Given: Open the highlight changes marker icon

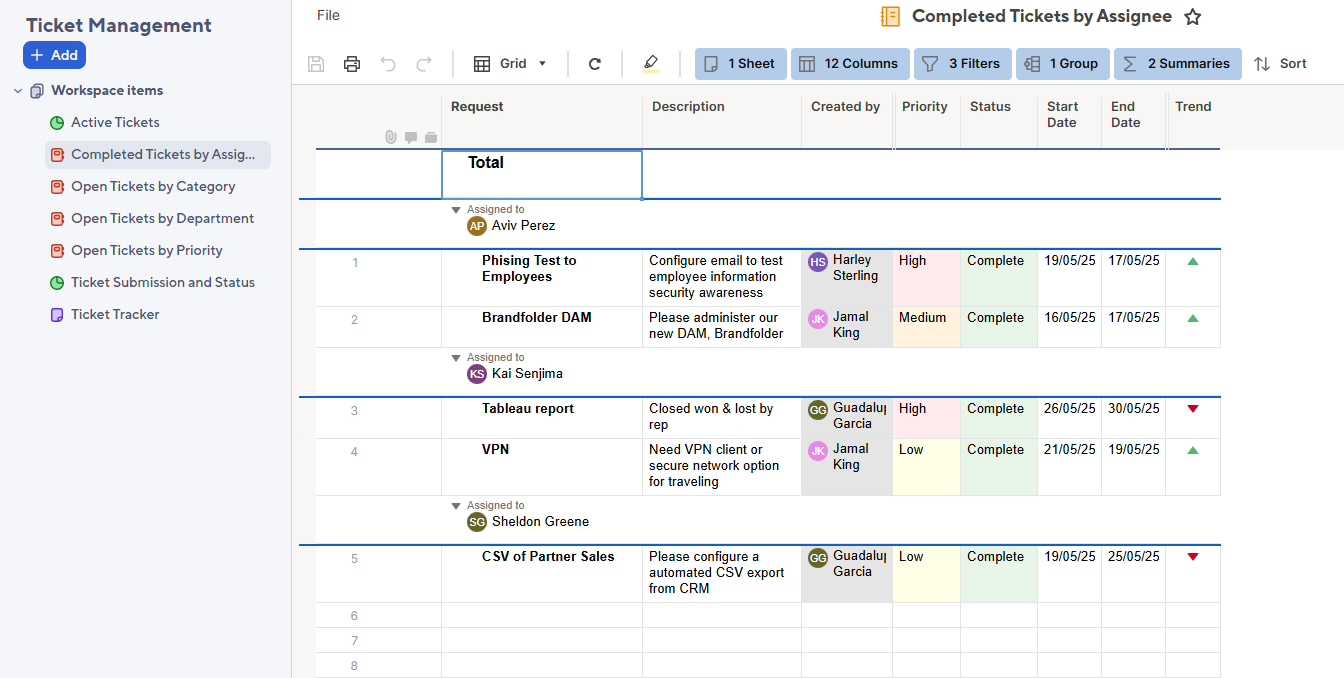Looking at the screenshot, I should [651, 64].
